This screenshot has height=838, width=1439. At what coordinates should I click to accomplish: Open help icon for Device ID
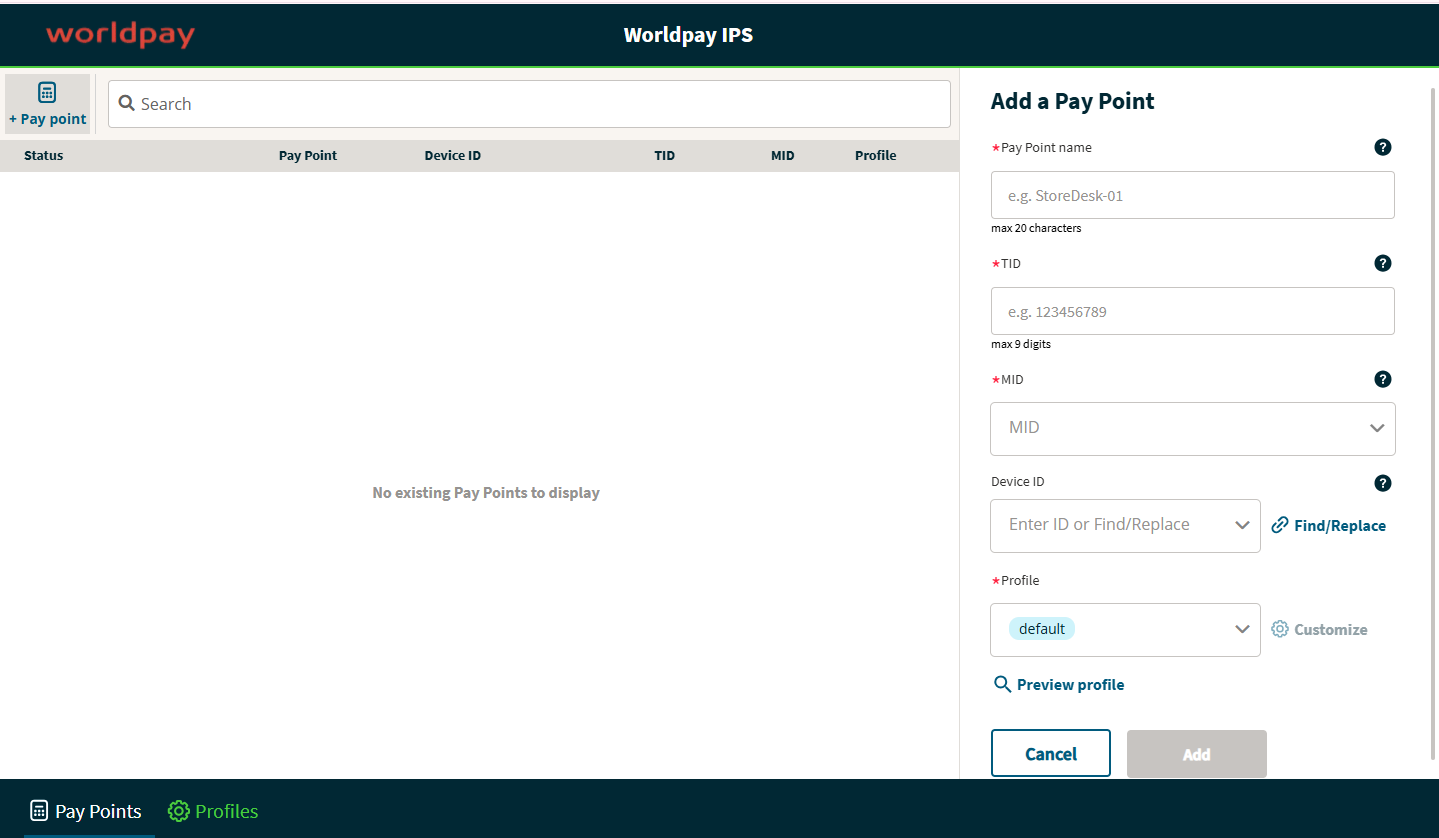tap(1382, 484)
